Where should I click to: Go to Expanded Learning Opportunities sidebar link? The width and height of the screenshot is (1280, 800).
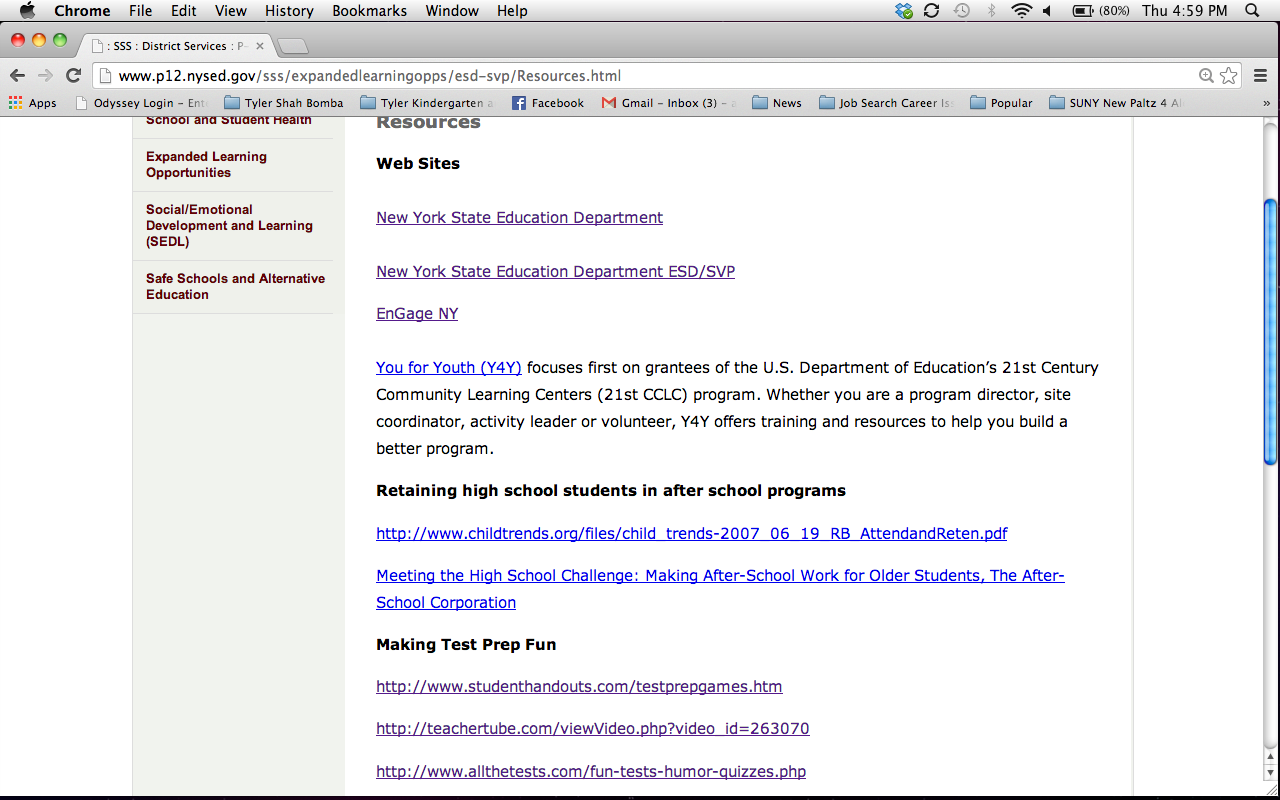click(206, 164)
